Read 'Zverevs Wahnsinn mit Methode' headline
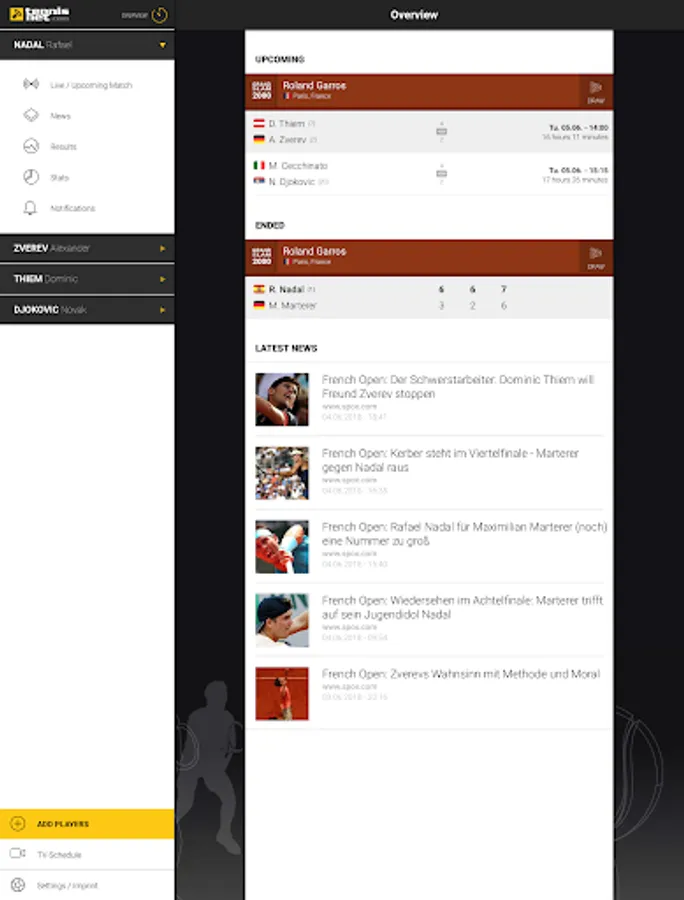Viewport: 684px width, 900px height. click(x=461, y=674)
